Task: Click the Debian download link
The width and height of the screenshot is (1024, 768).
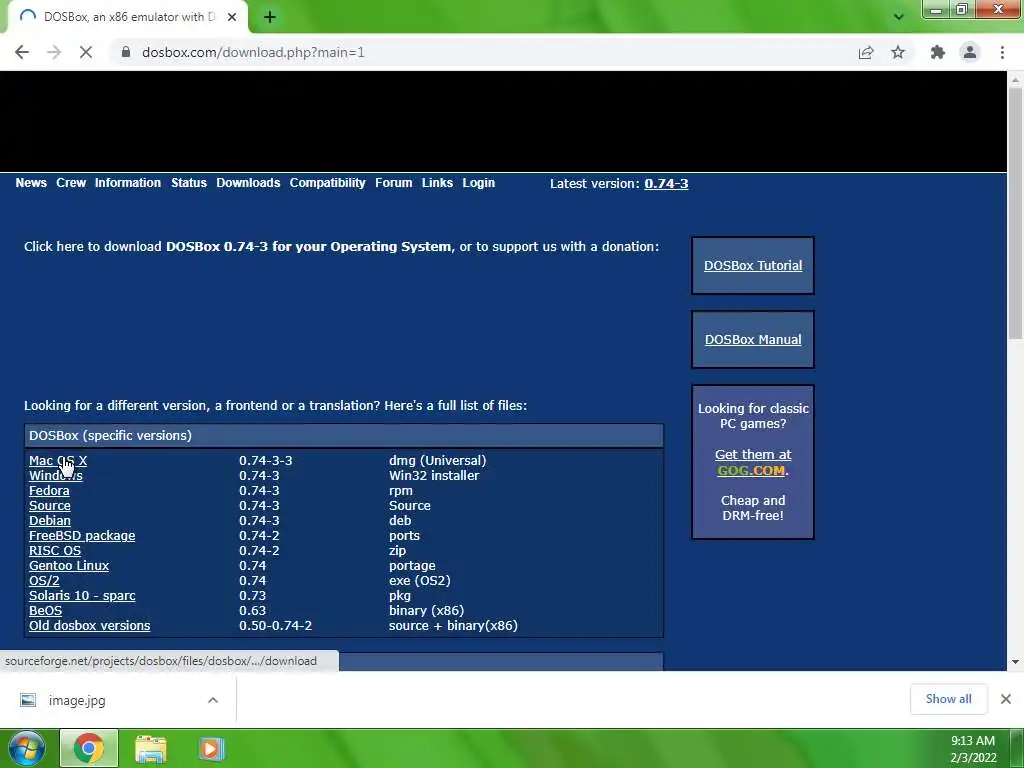Action: pyautogui.click(x=50, y=520)
